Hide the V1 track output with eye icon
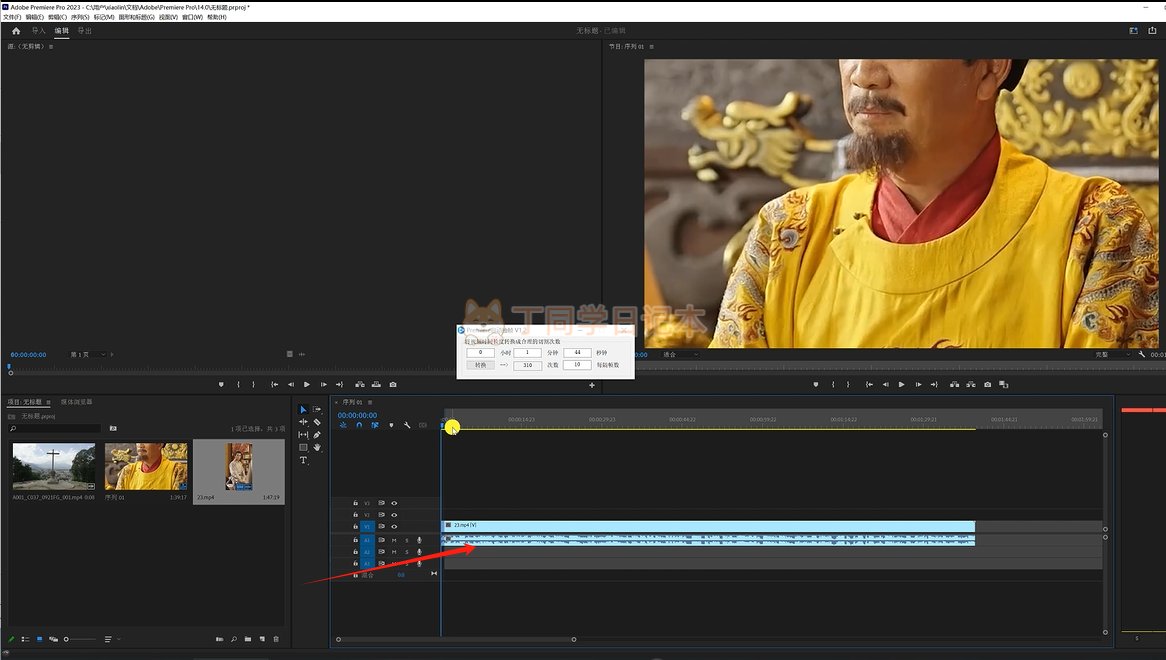1166x660 pixels. [394, 526]
